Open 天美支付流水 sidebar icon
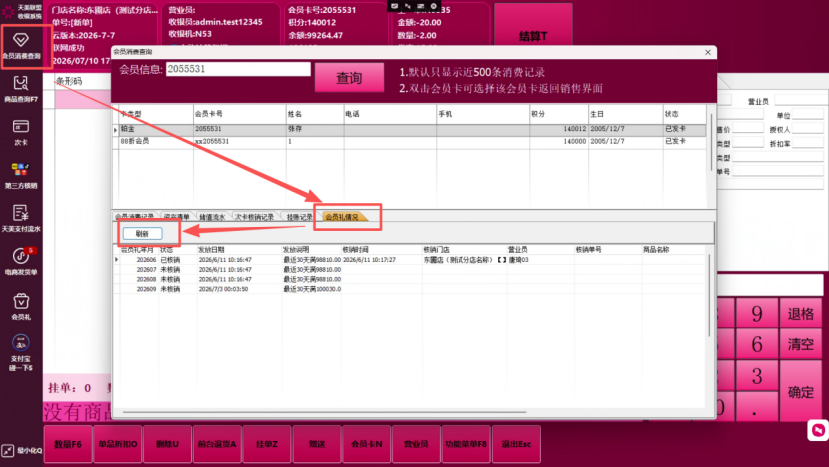This screenshot has width=829, height=467. coord(21,219)
